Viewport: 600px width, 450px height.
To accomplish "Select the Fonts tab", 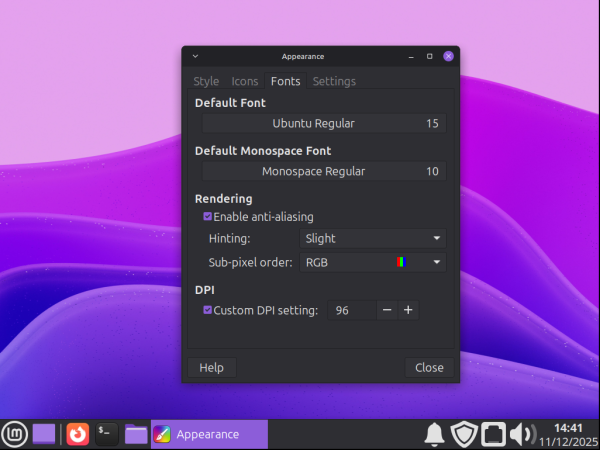I will pyautogui.click(x=285, y=81).
